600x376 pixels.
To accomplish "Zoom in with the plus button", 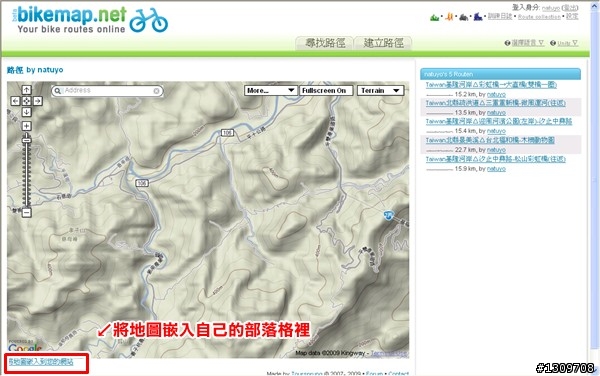I will pyautogui.click(x=26, y=126).
